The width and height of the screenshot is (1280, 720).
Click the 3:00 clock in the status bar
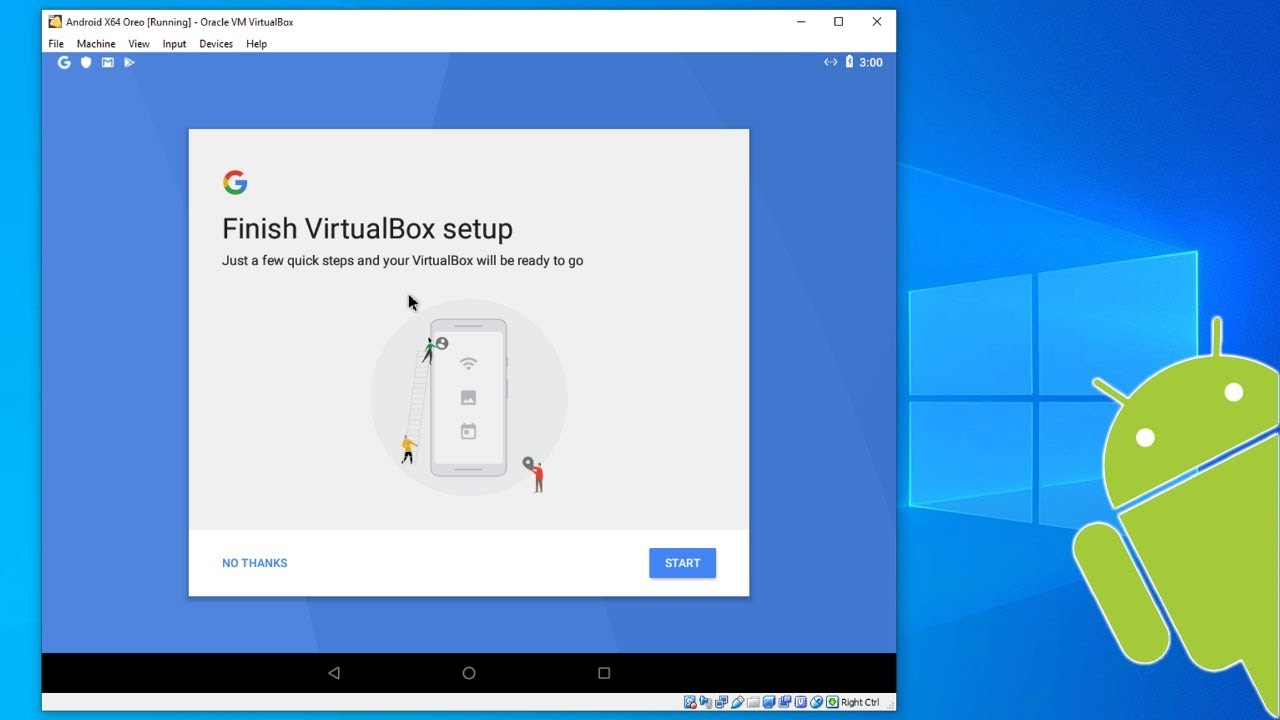click(869, 62)
